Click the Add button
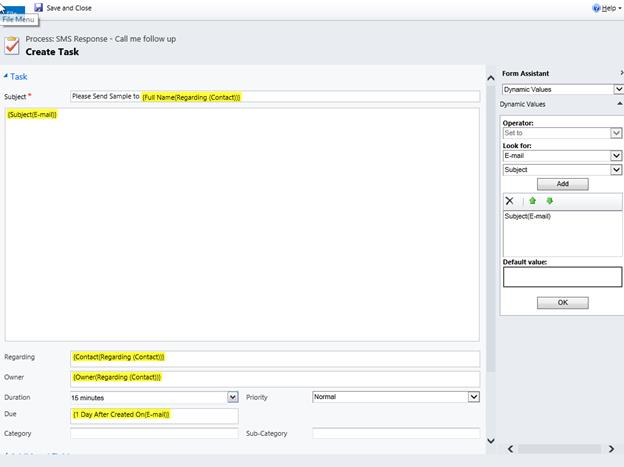The height and width of the screenshot is (467, 624). pyautogui.click(x=562, y=184)
